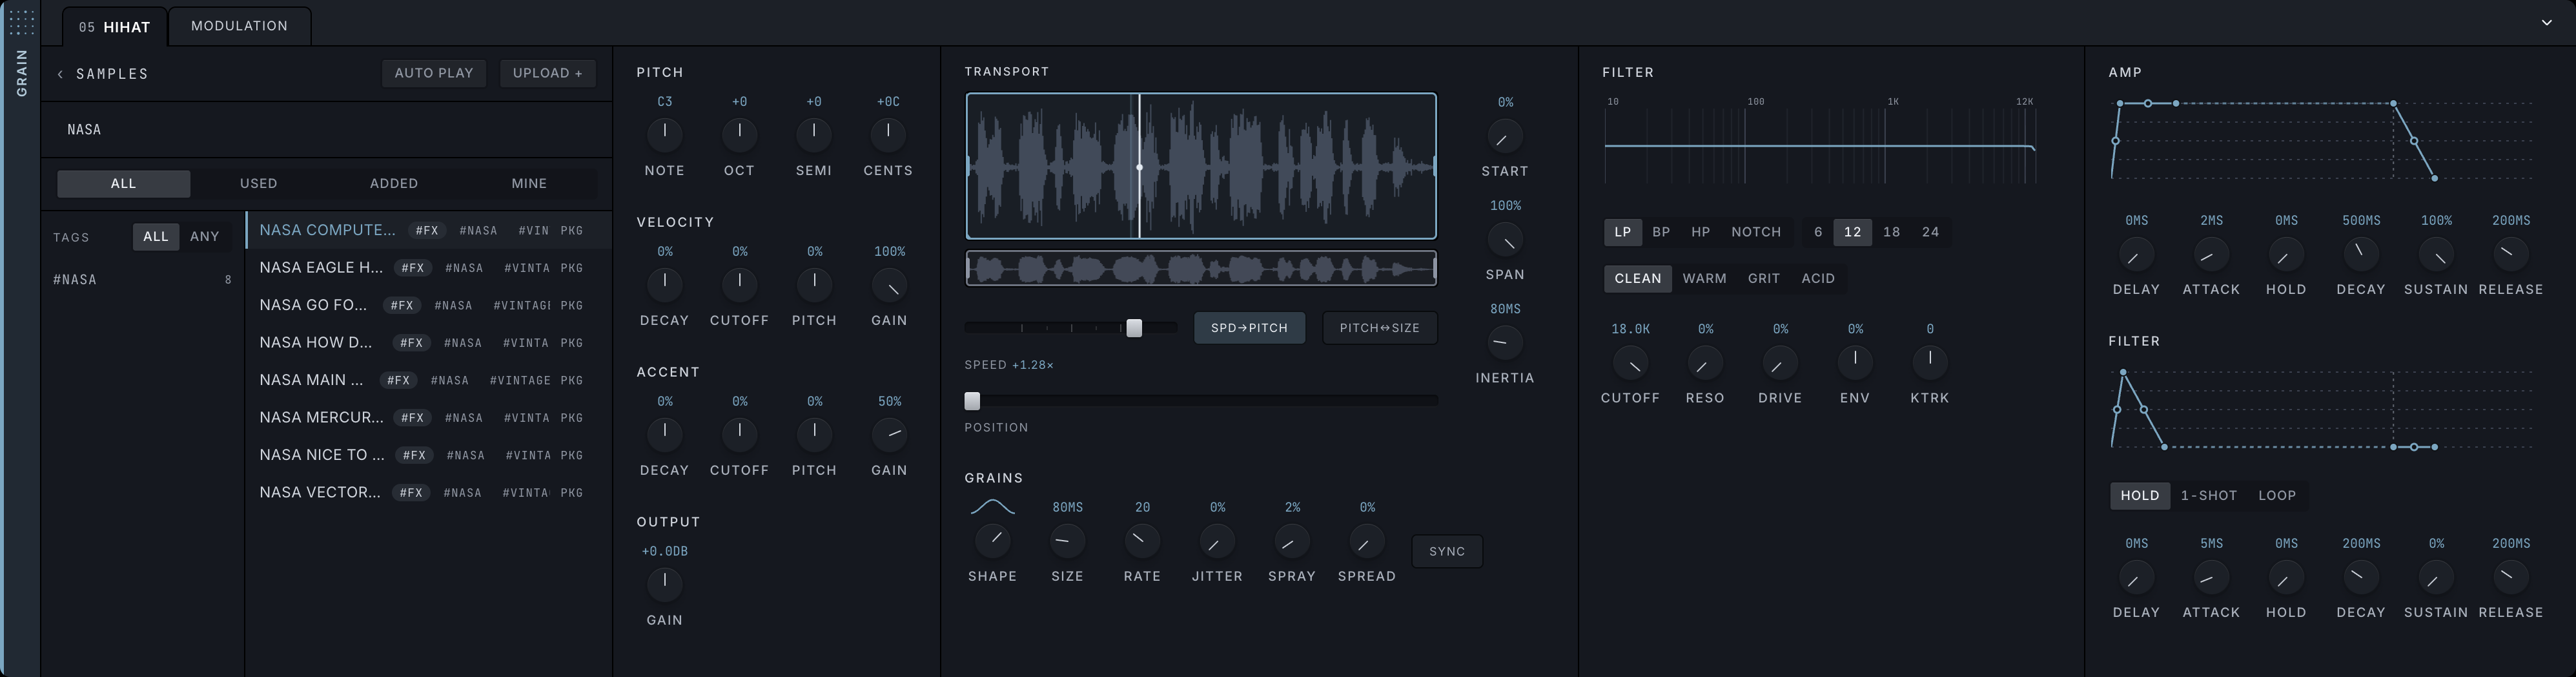Click the Pitch Note knob
This screenshot has height=677, width=2576.
tap(665, 134)
